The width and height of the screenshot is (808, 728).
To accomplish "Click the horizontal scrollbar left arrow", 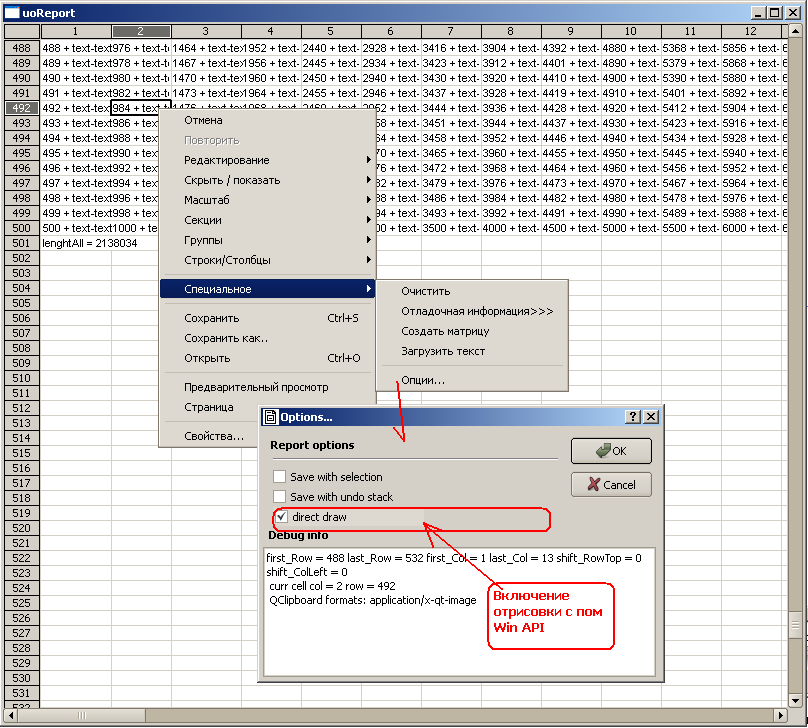I will (13, 716).
